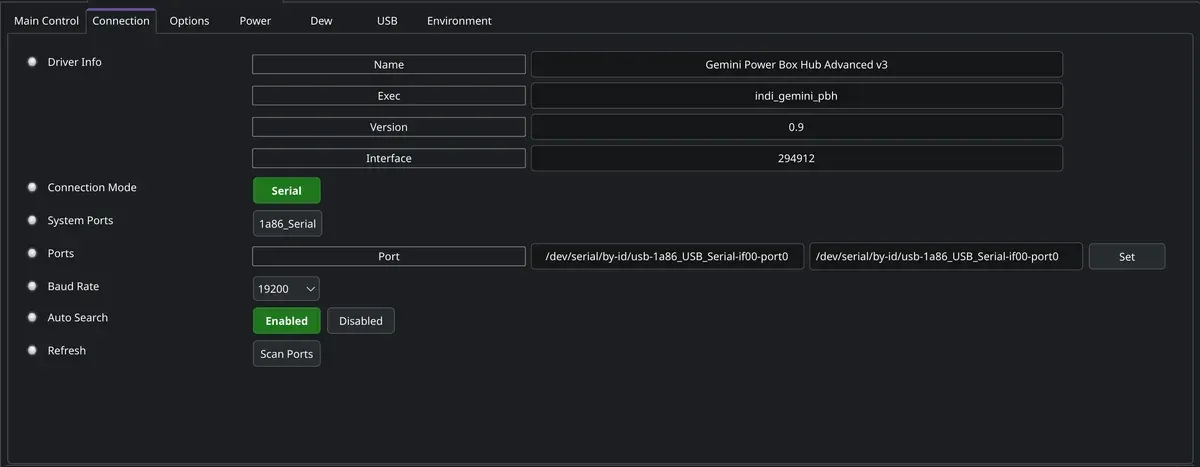Screen dimensions: 1200x467
Task: Click the Ports status indicator light
Action: [x=32, y=254]
